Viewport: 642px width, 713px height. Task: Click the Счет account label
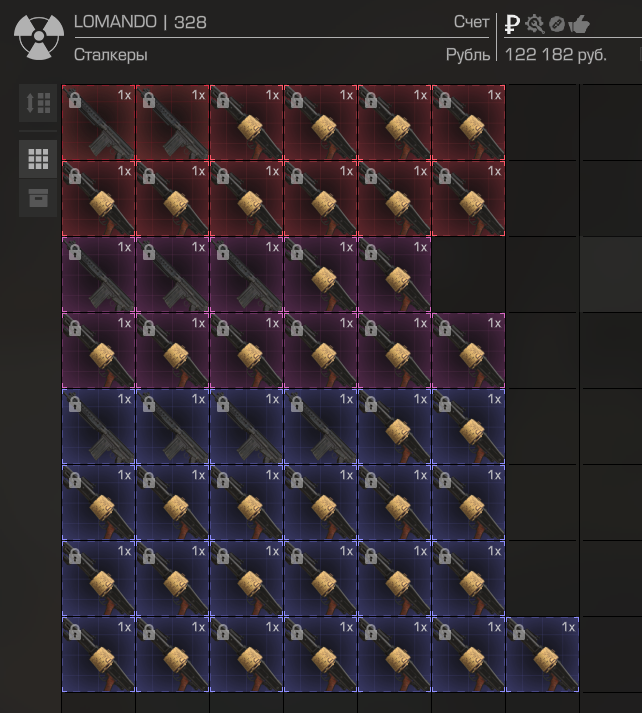[471, 22]
